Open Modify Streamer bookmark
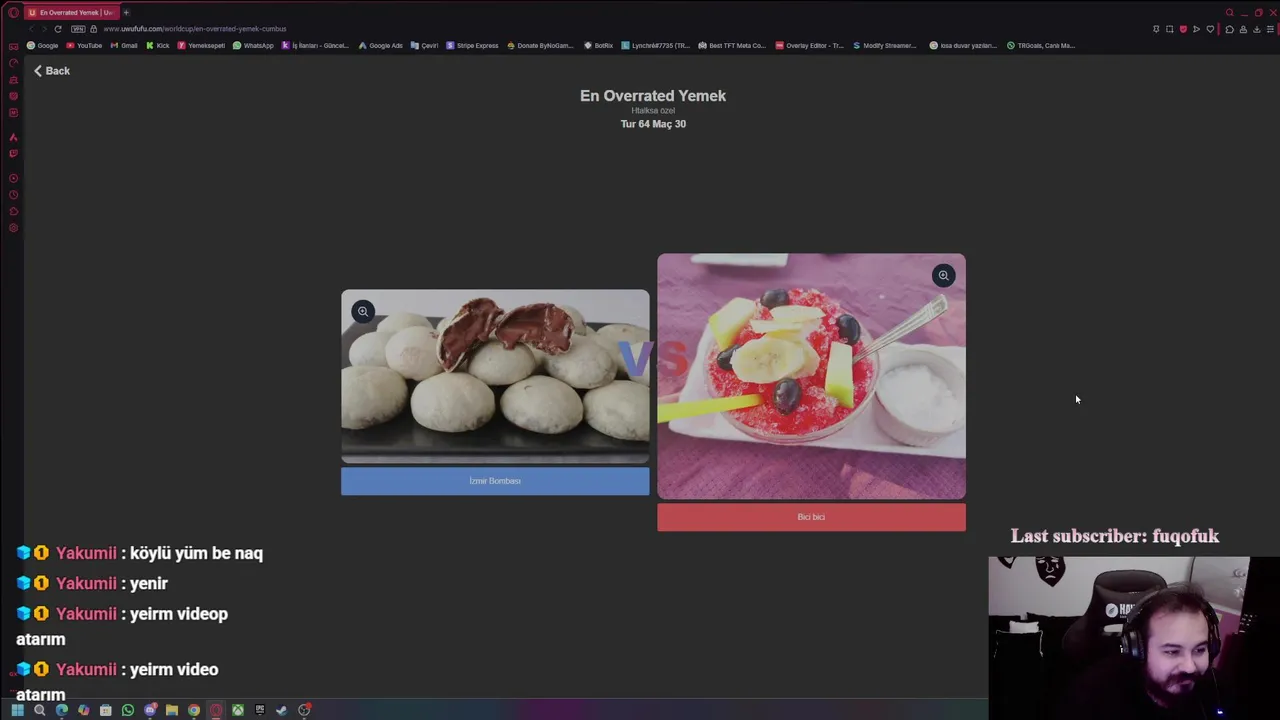Viewport: 1280px width, 720px height. (884, 45)
